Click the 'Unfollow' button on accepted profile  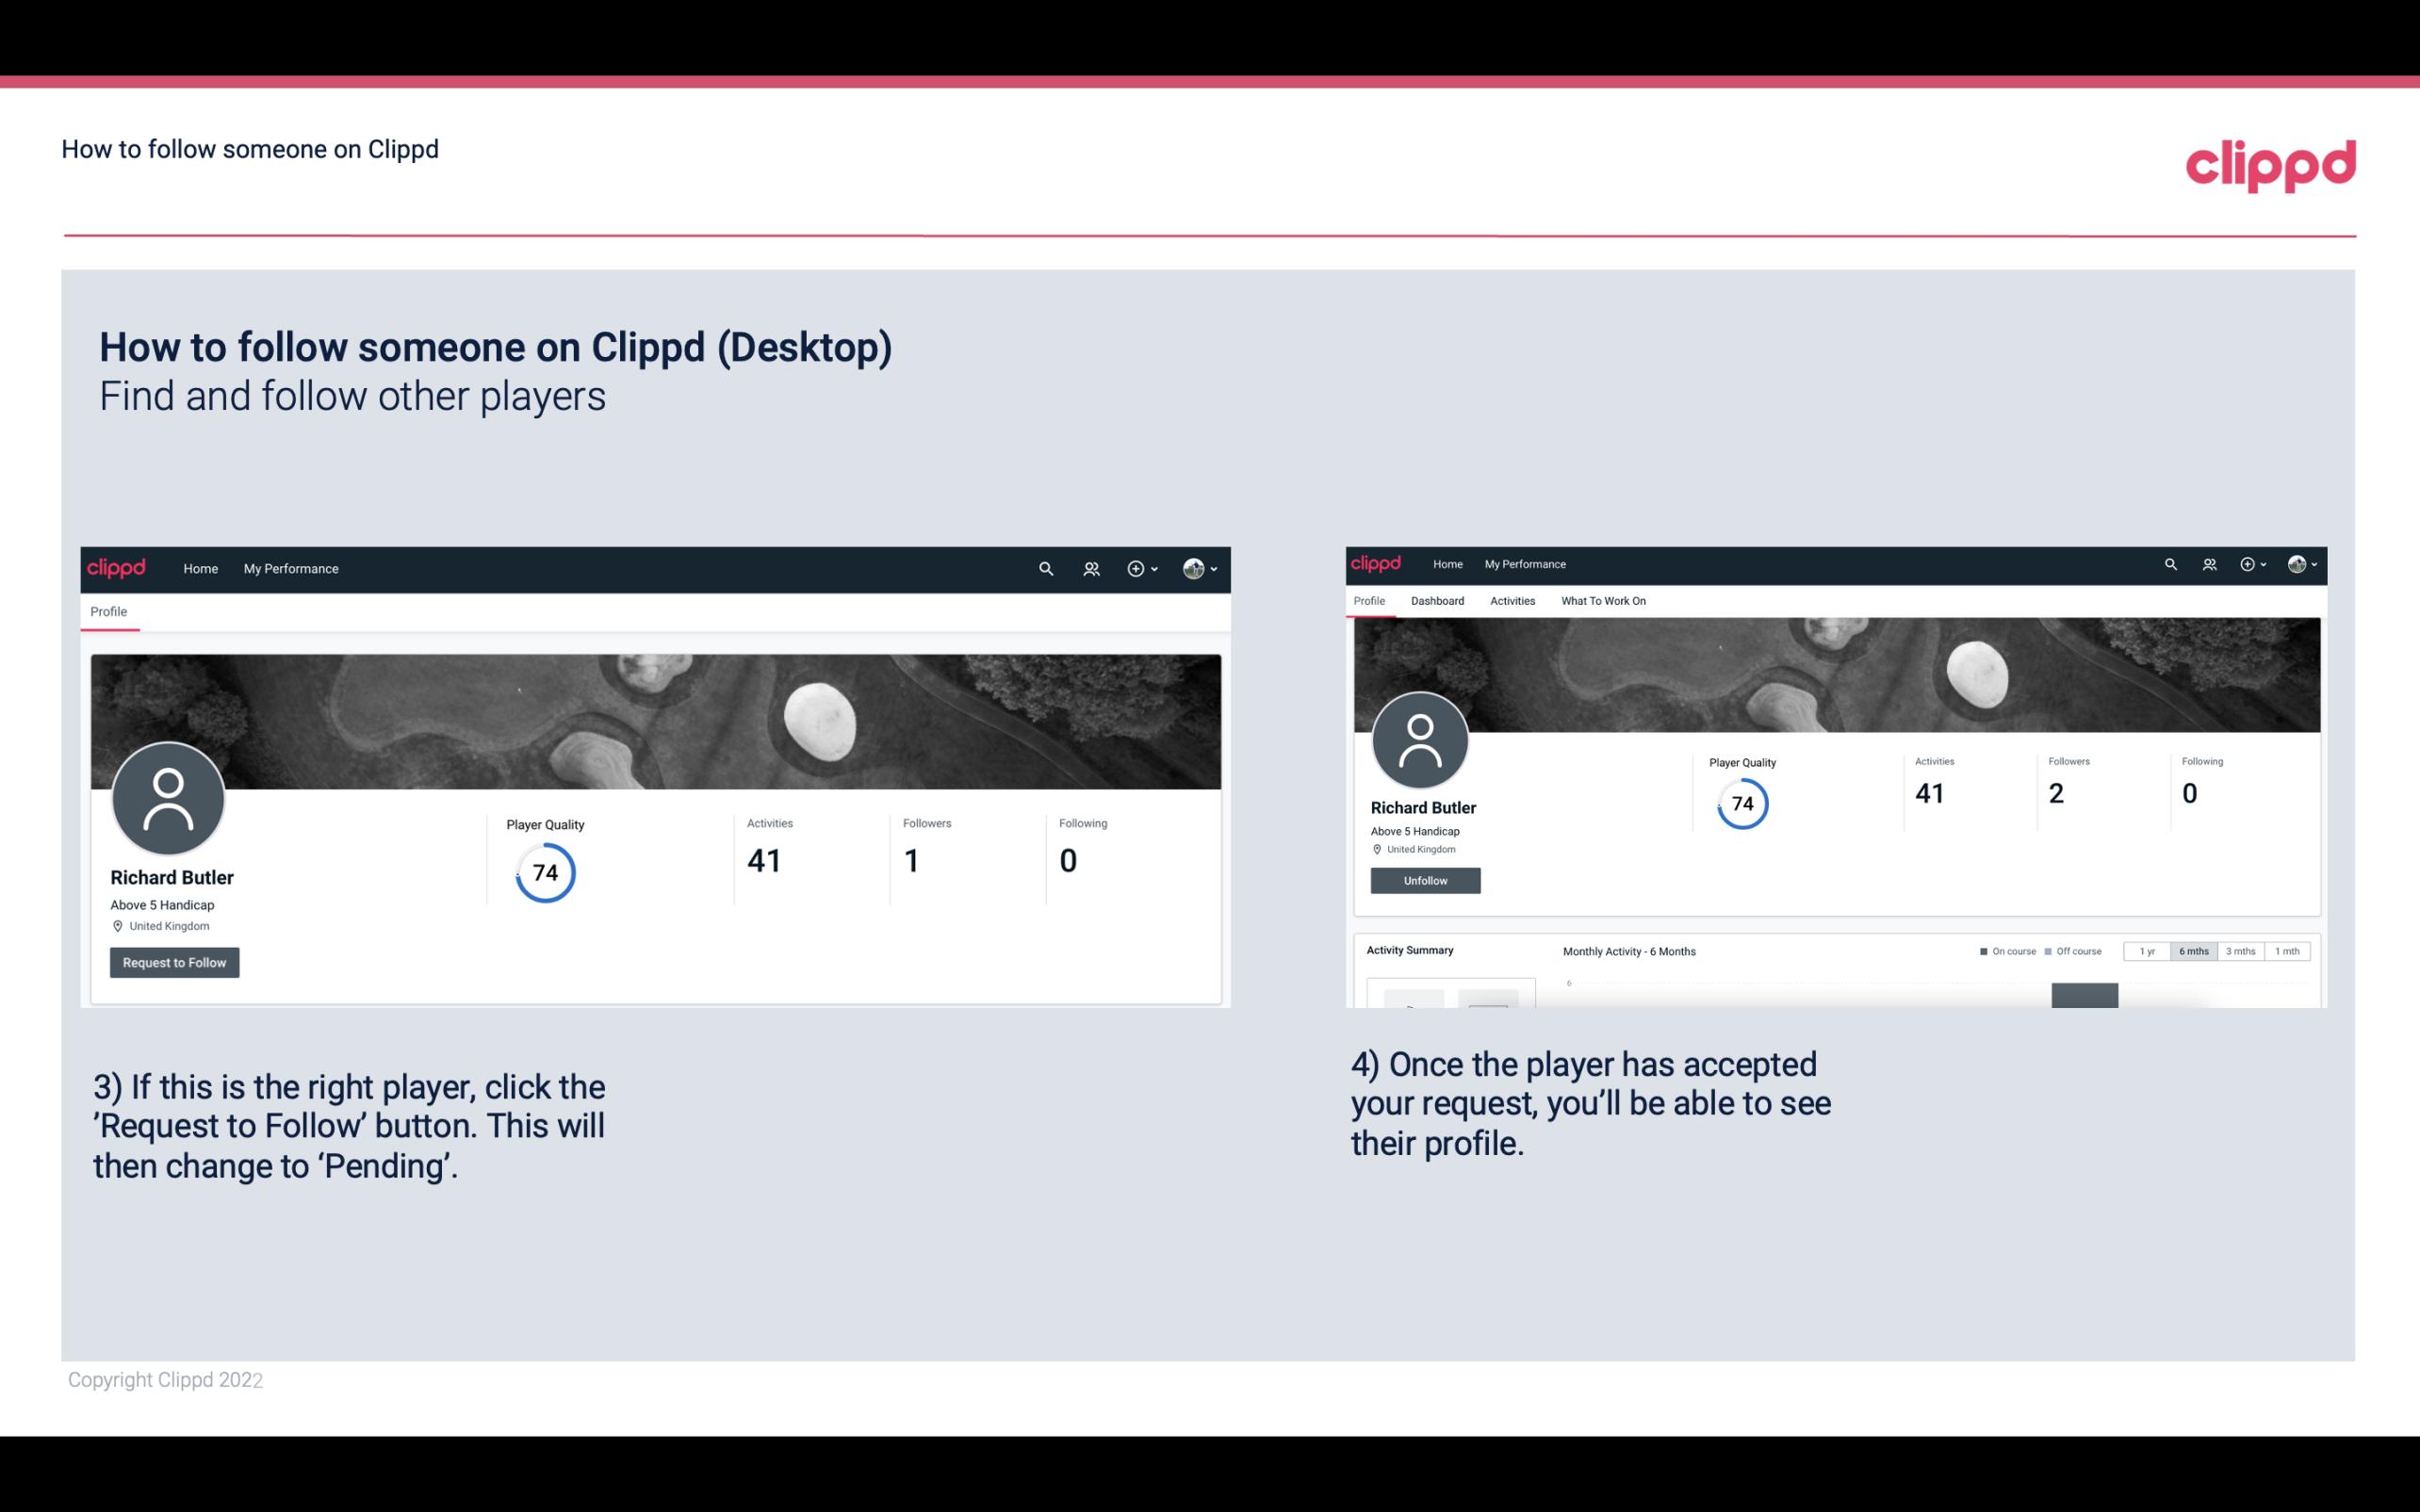pyautogui.click(x=1423, y=880)
